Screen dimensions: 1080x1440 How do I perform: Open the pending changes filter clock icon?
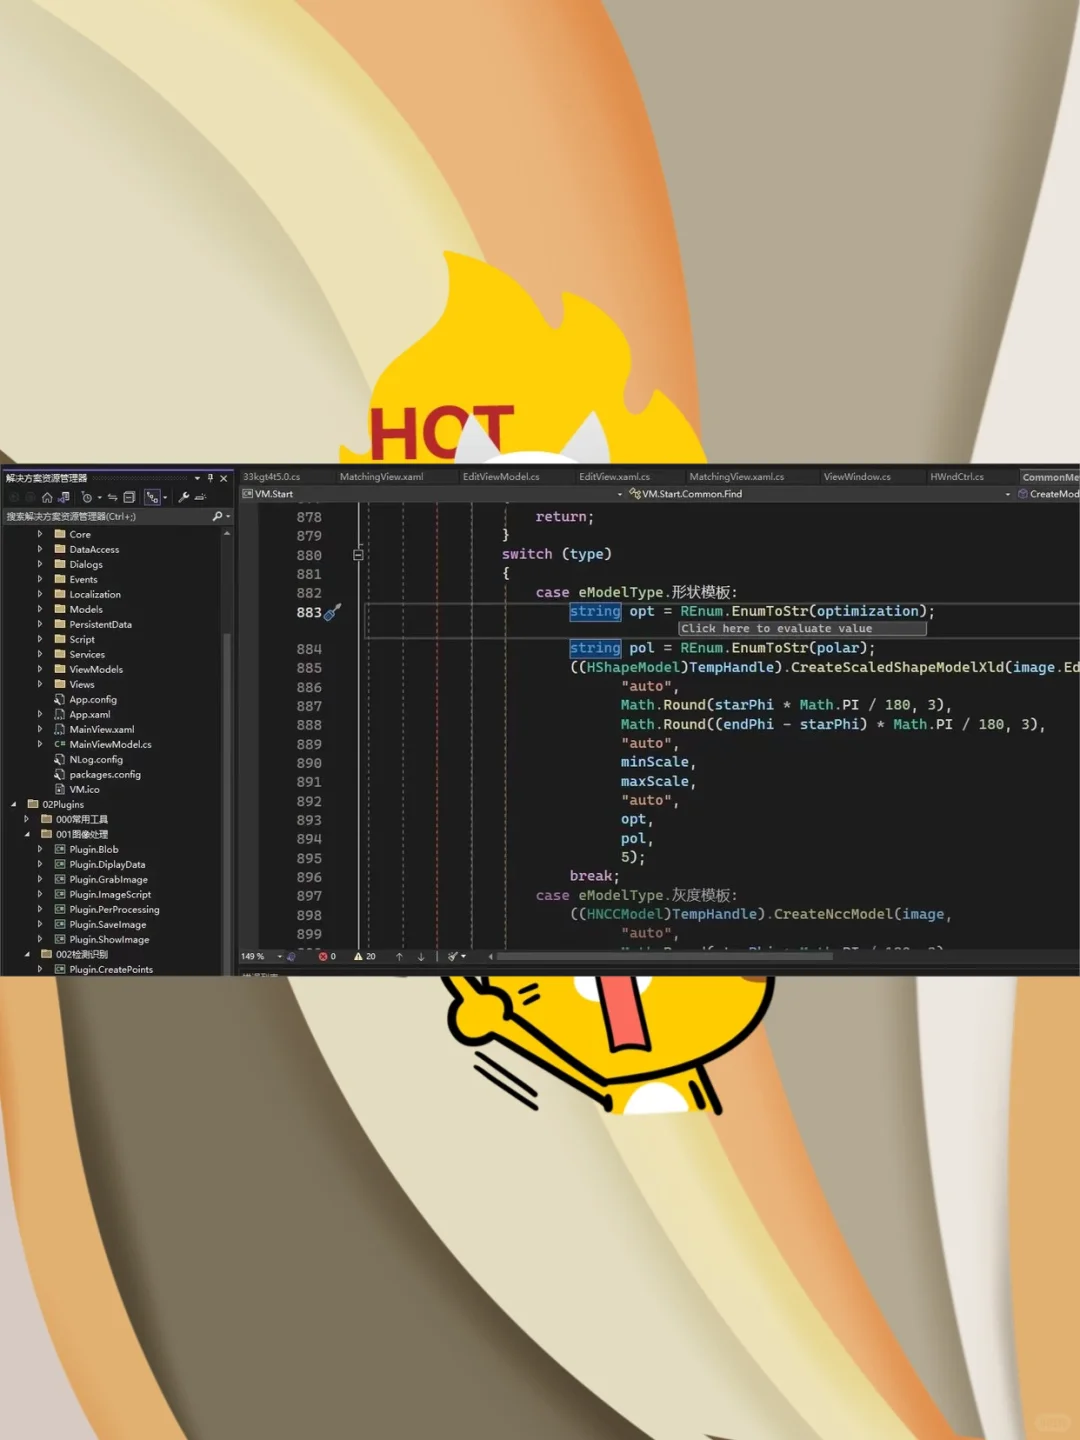click(87, 497)
